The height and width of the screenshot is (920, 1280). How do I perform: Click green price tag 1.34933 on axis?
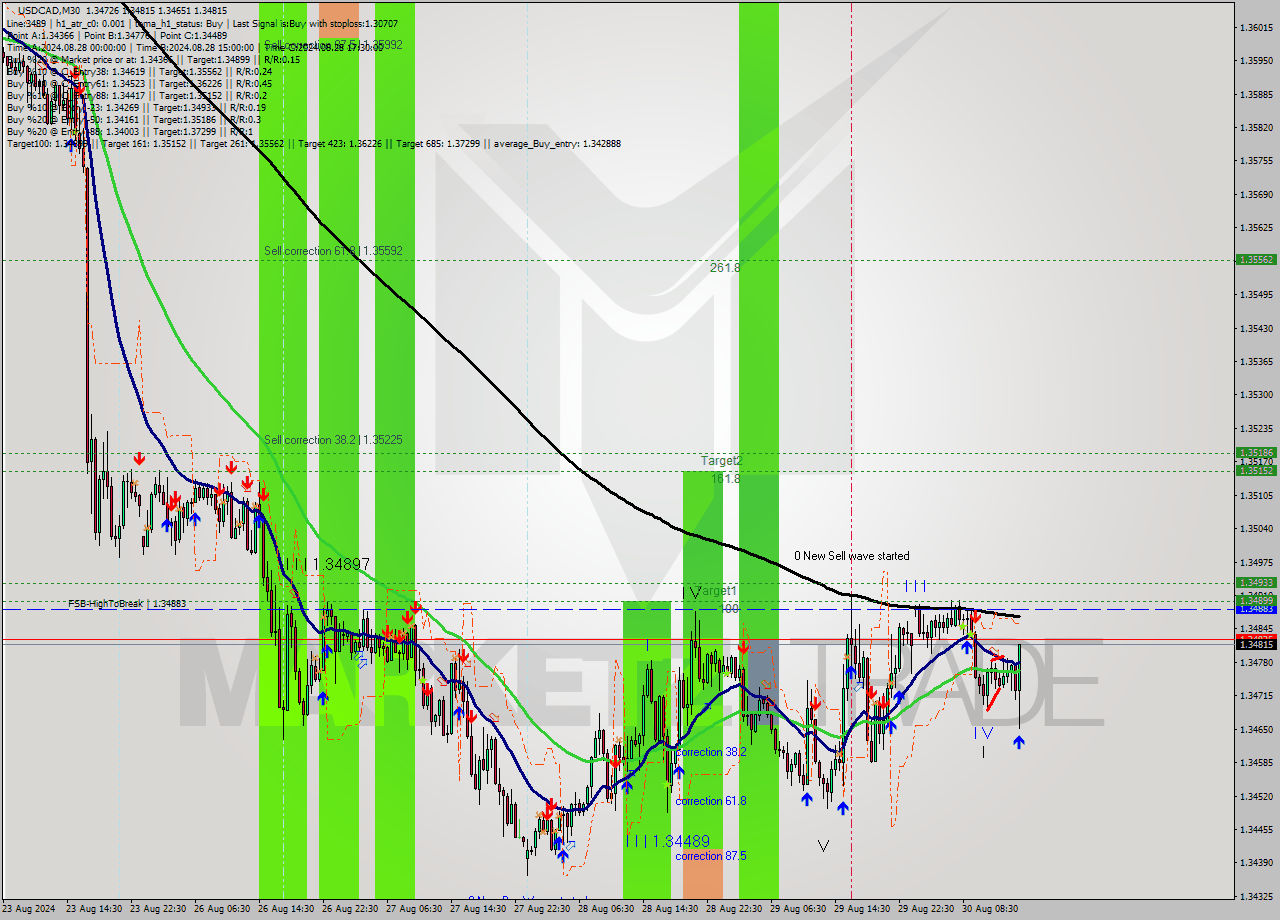click(1256, 582)
